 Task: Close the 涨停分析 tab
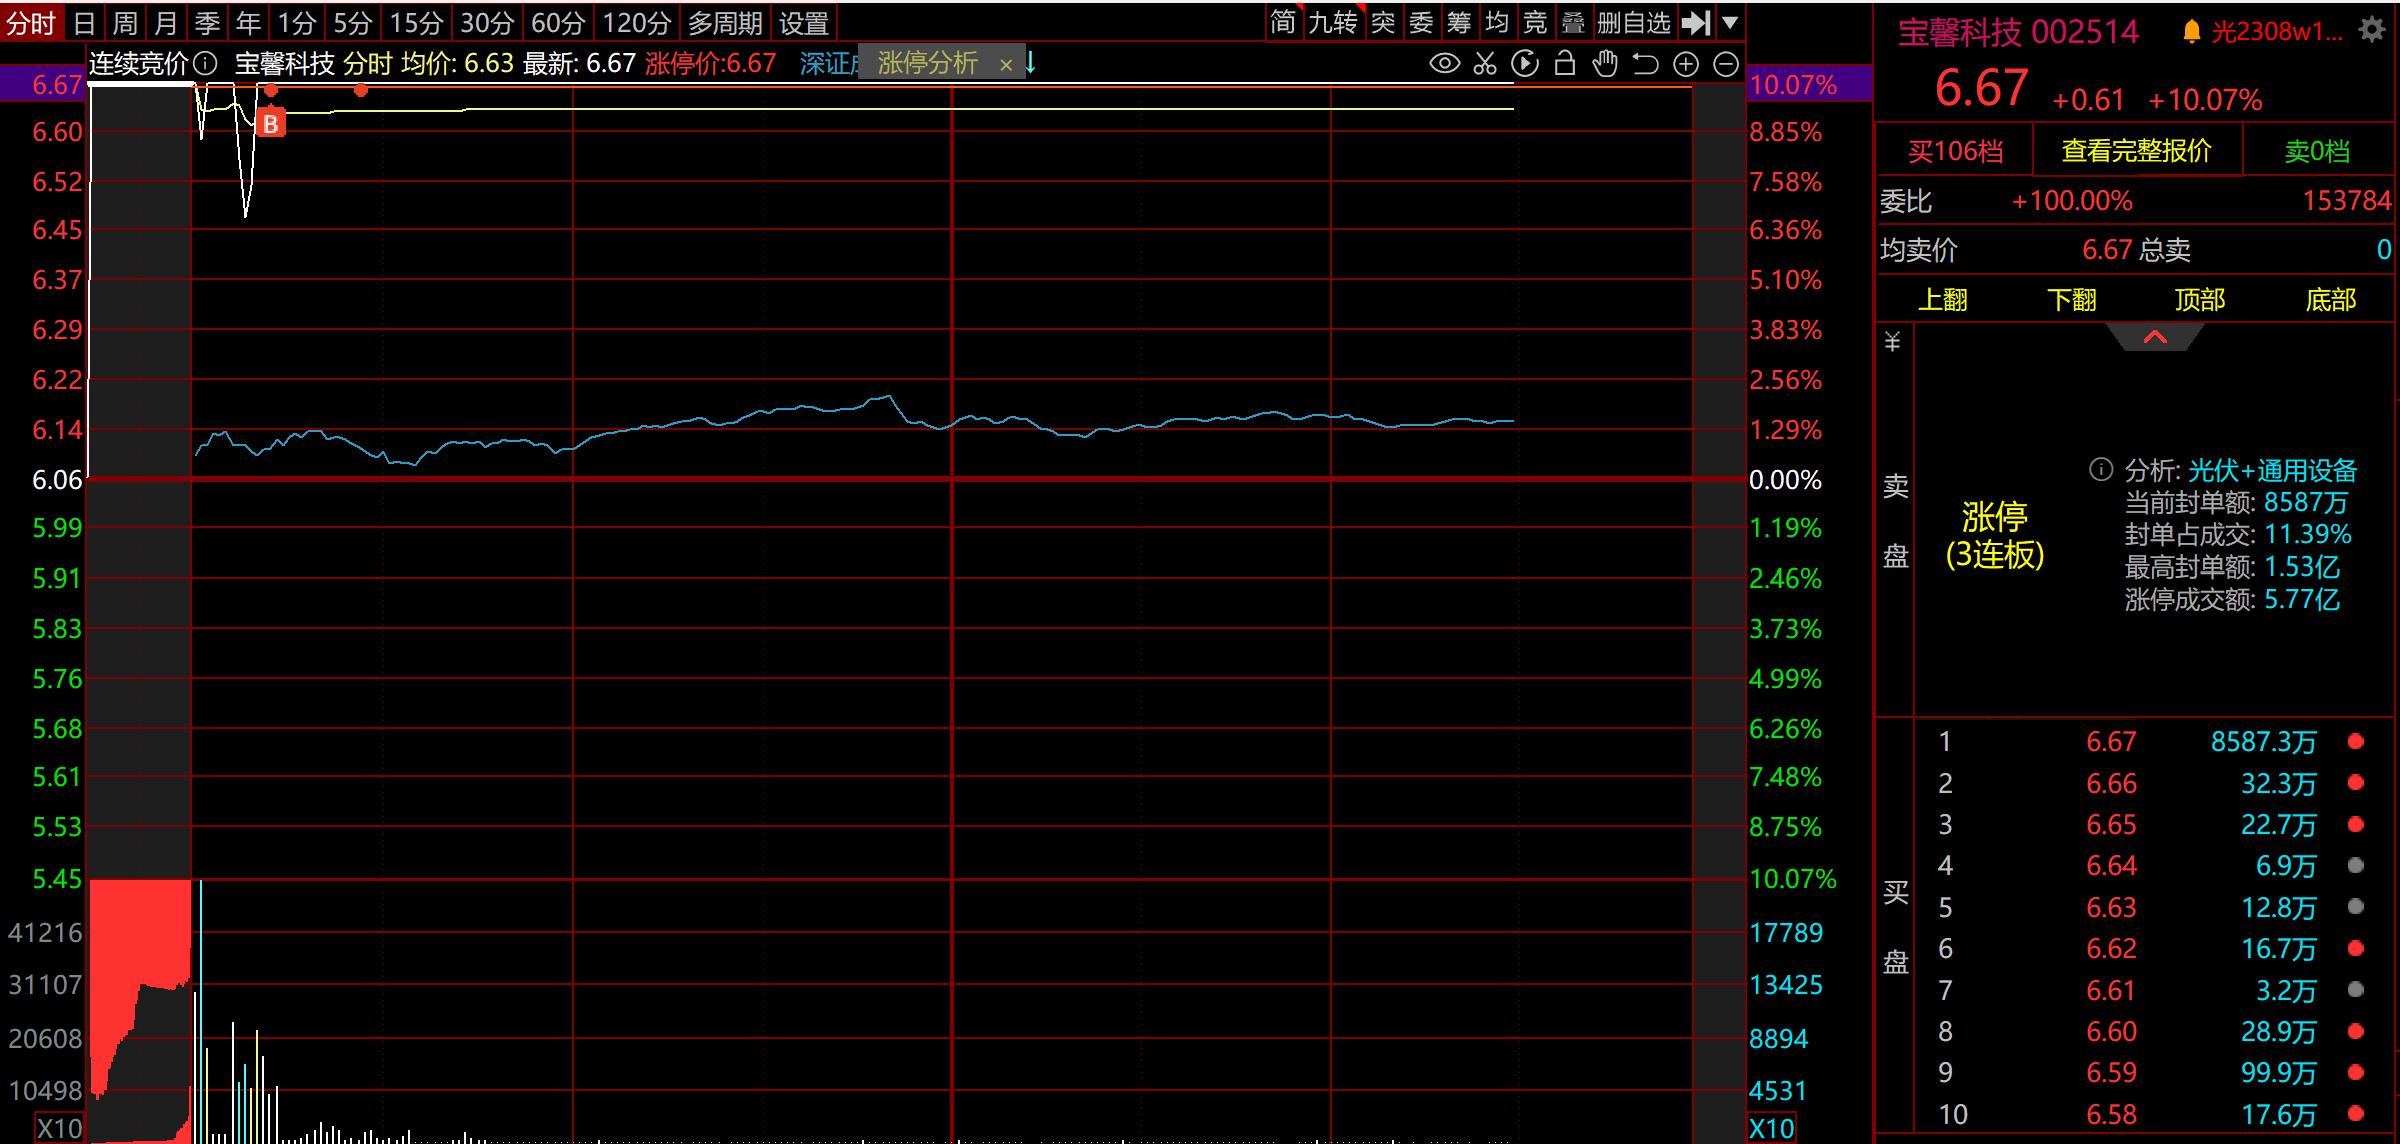(x=1006, y=65)
